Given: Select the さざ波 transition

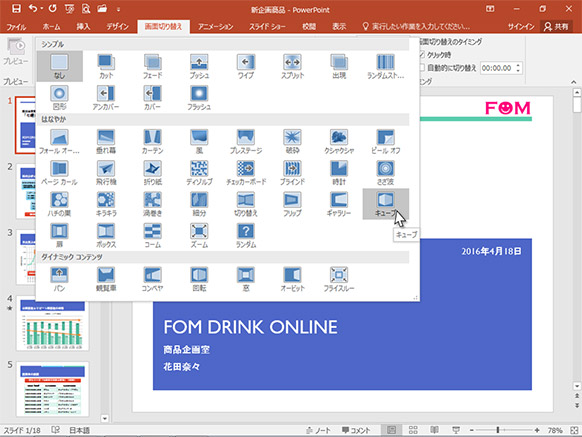Looking at the screenshot, I should 386,173.
